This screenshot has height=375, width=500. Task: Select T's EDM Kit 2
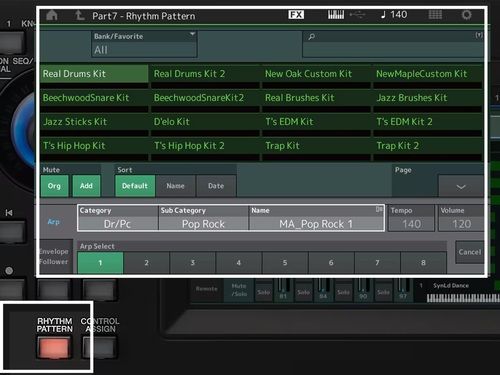pyautogui.click(x=428, y=122)
